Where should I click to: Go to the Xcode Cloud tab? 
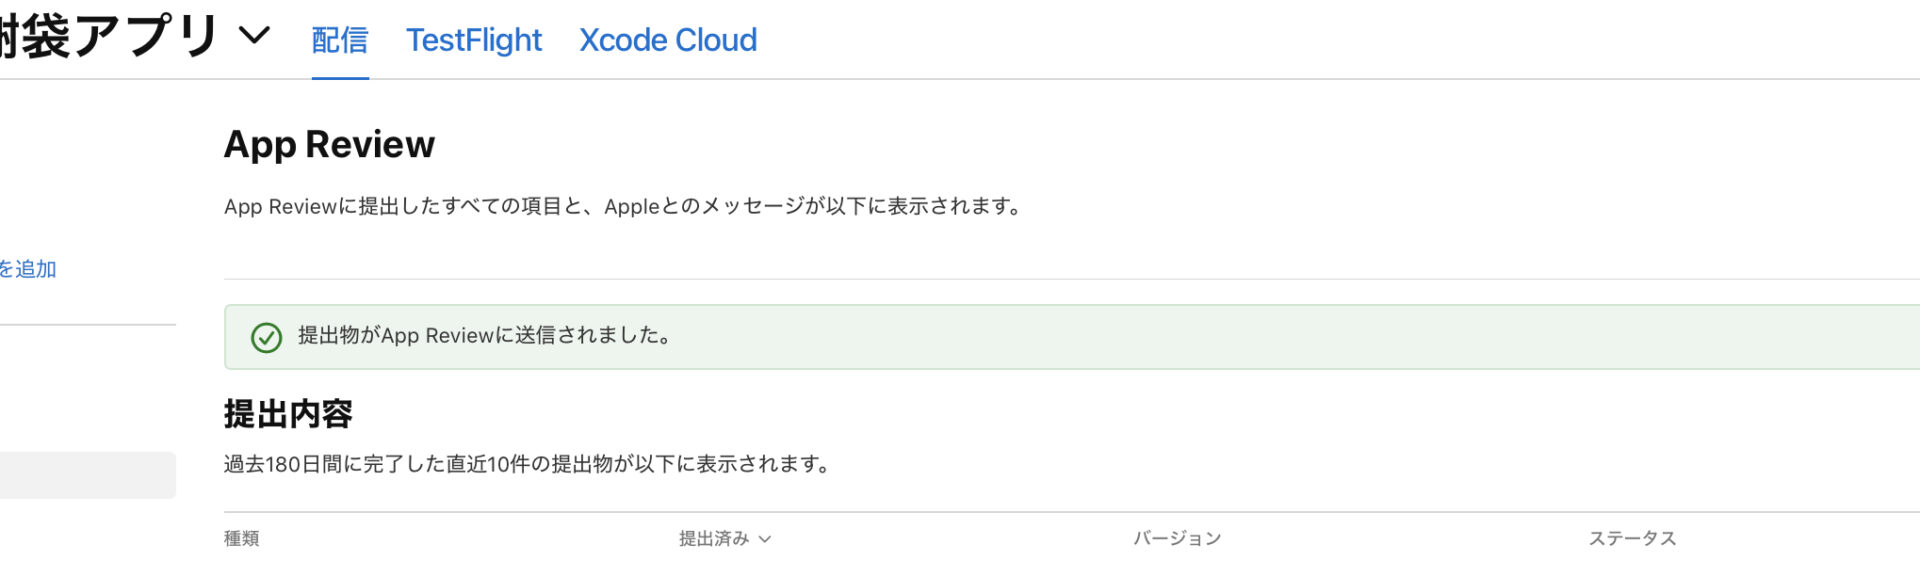tap(668, 40)
